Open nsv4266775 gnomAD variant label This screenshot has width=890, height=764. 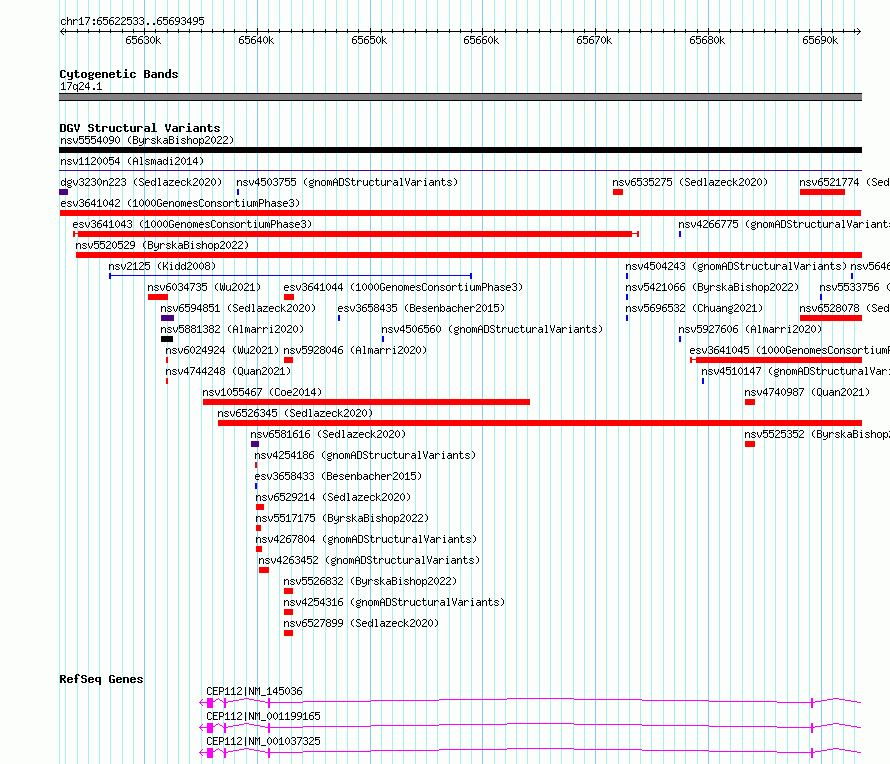point(784,224)
